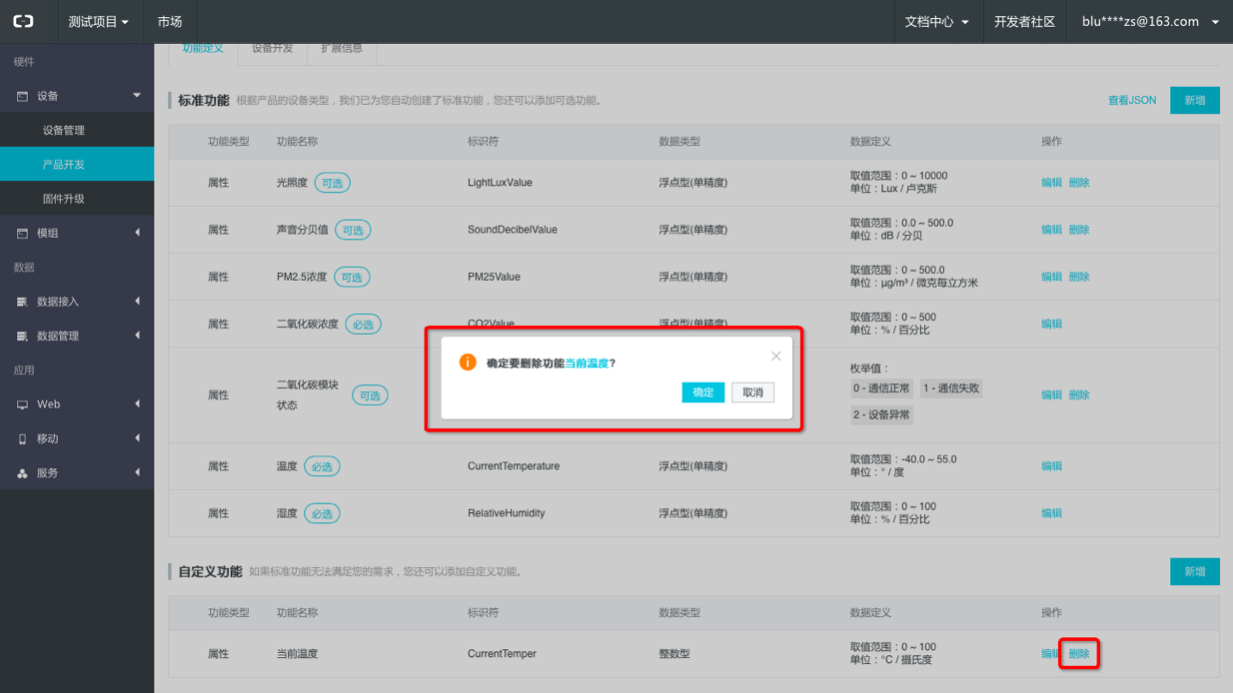
Task: Cancel deletion with the 取消 button
Action: 752,392
